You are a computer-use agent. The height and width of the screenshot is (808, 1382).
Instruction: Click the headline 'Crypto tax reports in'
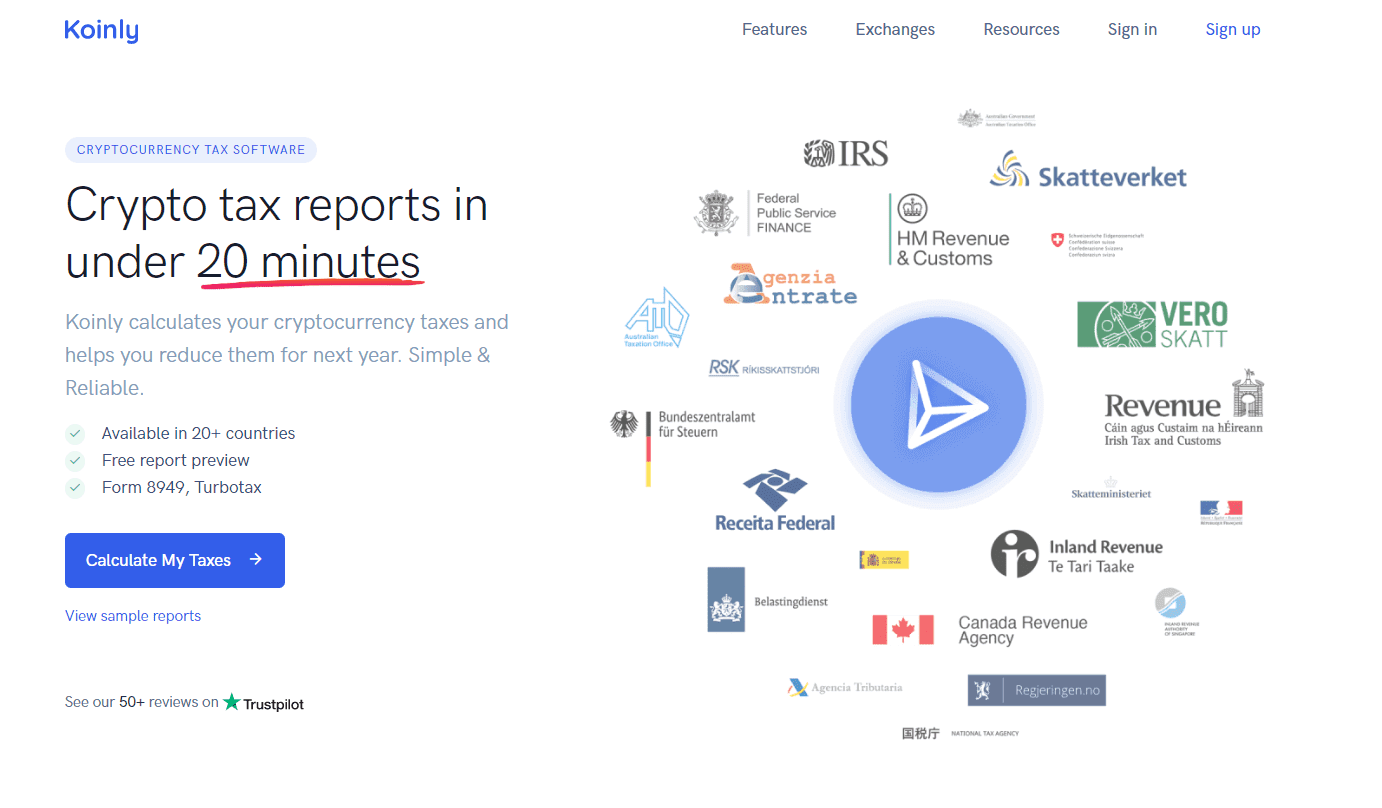pos(277,205)
